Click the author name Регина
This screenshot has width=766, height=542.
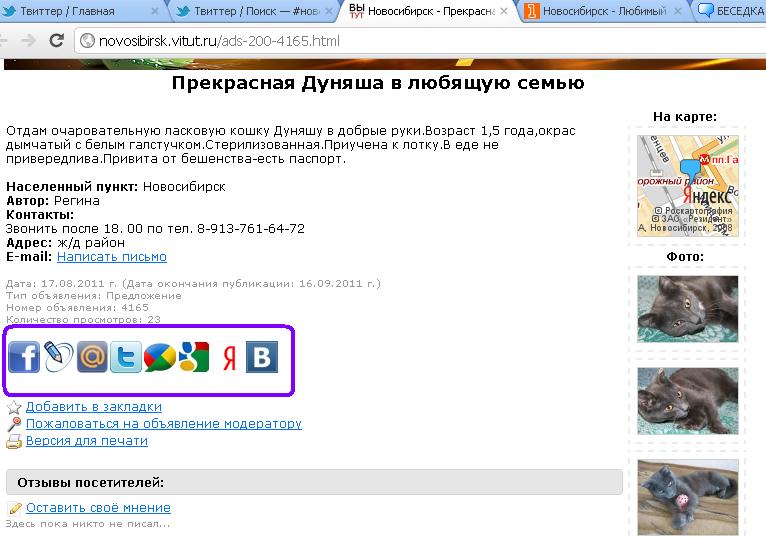click(77, 200)
